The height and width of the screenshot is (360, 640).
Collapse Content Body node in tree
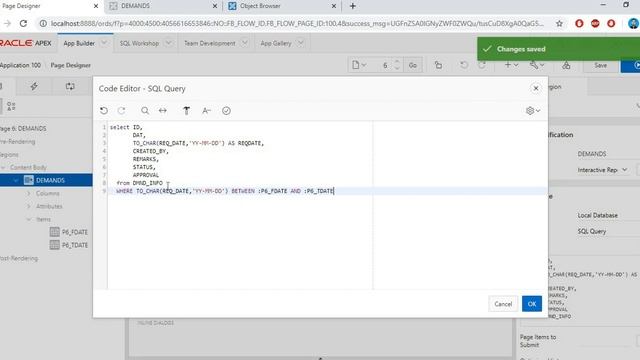pyautogui.click(x=3, y=167)
